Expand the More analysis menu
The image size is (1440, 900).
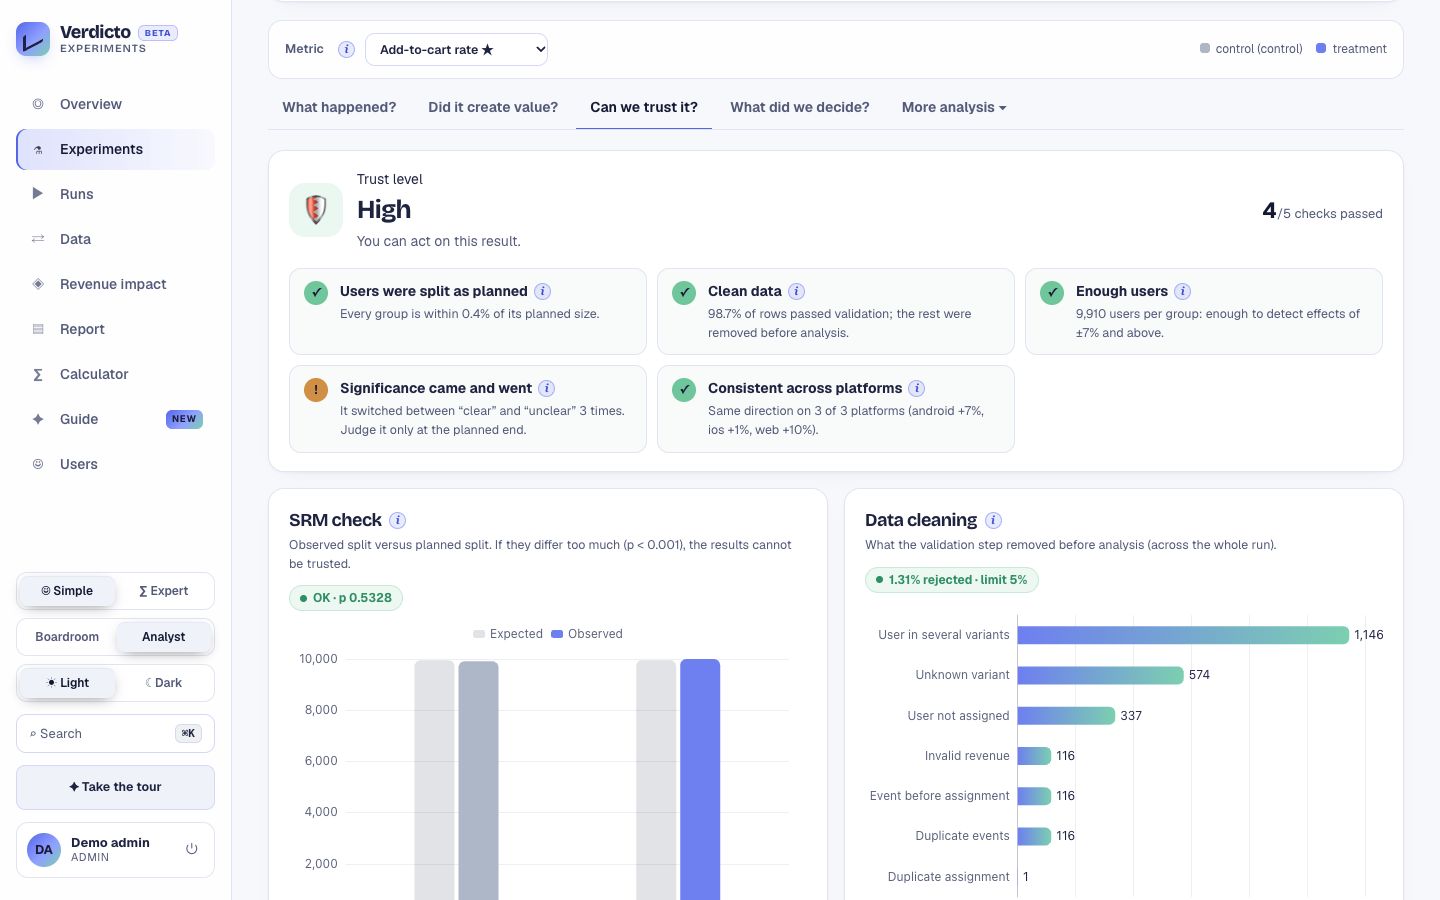pos(954,107)
